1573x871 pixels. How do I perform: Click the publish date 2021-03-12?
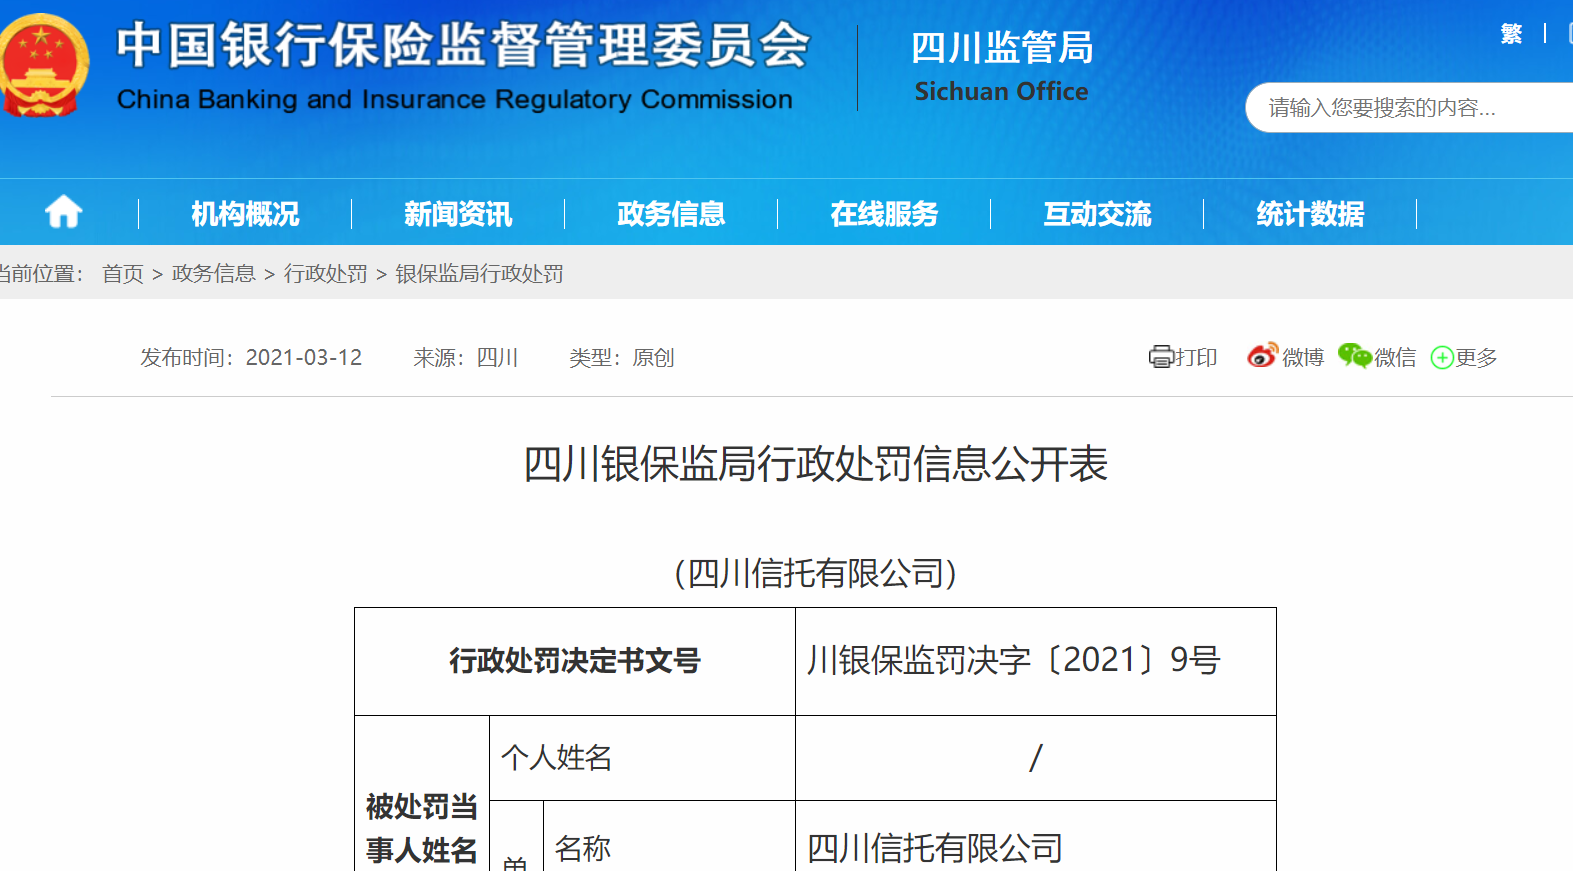304,357
